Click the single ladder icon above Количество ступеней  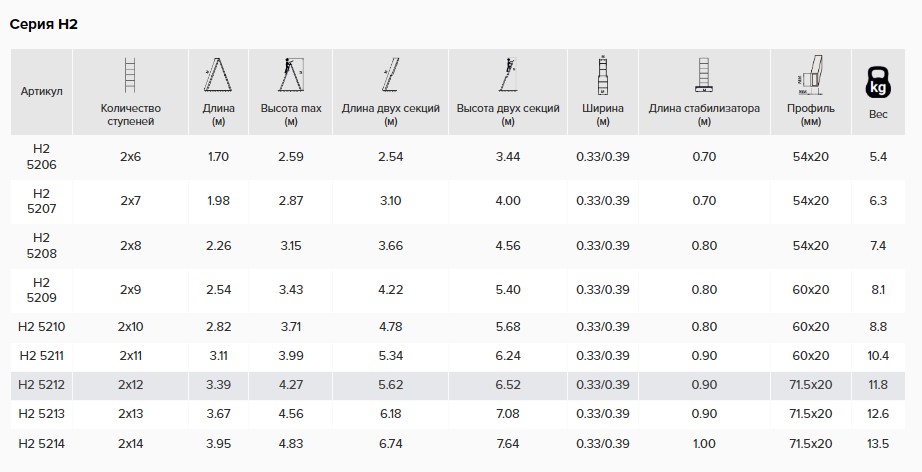[x=130, y=75]
